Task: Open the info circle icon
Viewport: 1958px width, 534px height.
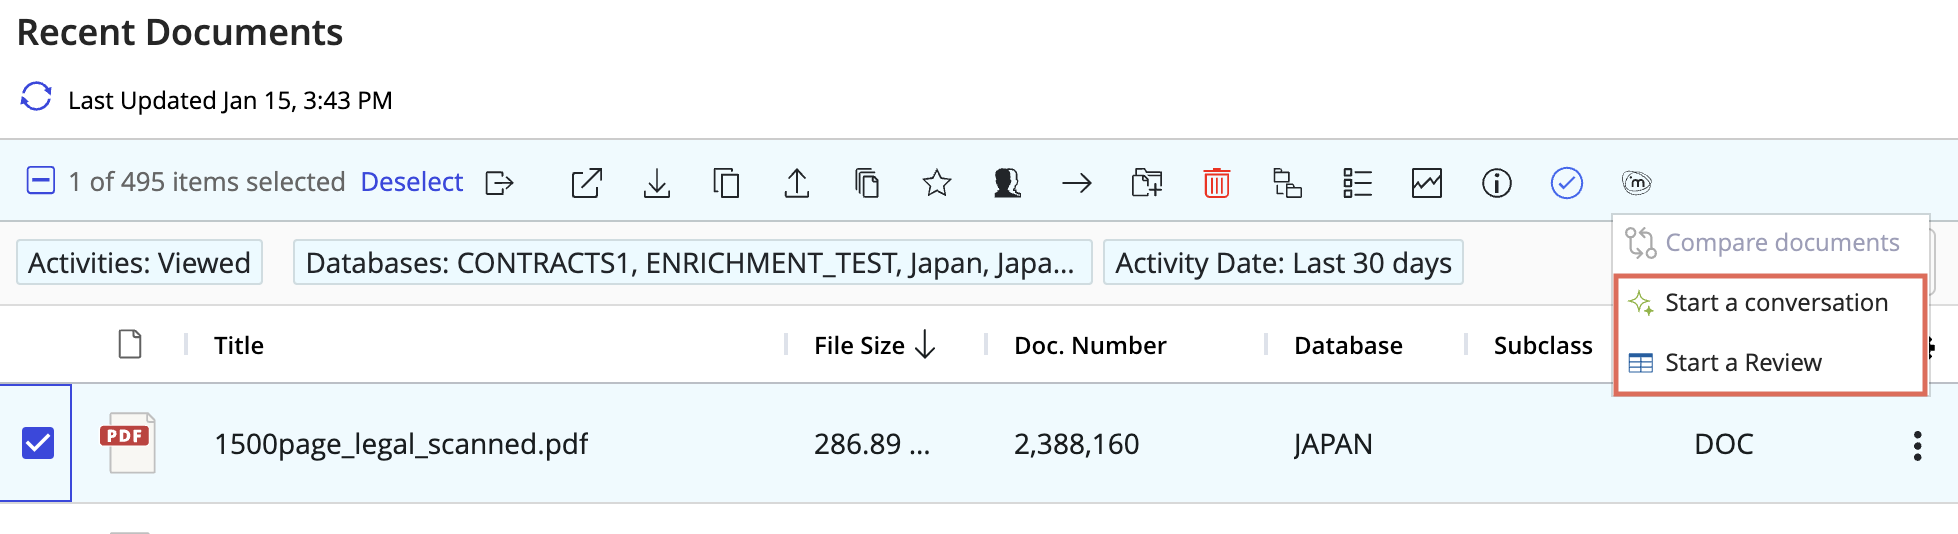Action: [1496, 183]
